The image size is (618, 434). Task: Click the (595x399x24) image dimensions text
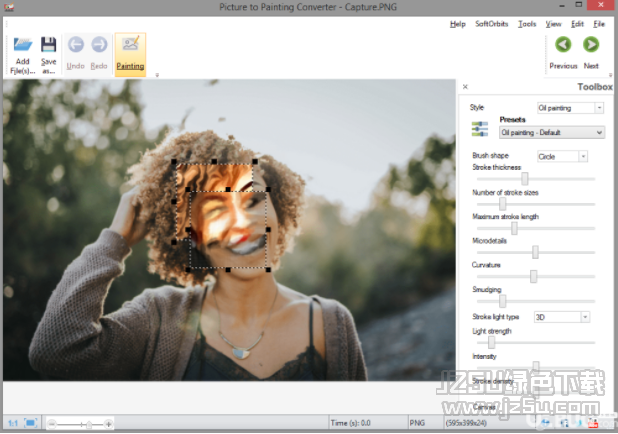pyautogui.click(x=466, y=423)
